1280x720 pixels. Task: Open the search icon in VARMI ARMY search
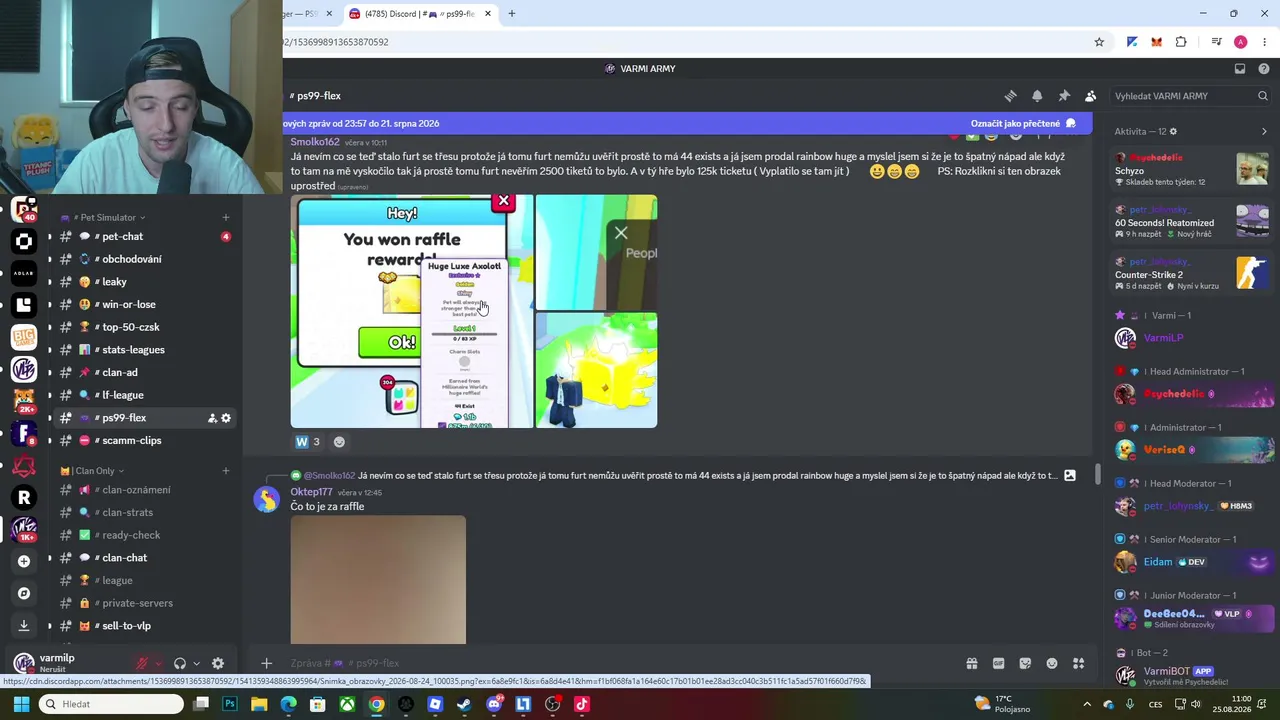point(1263,96)
